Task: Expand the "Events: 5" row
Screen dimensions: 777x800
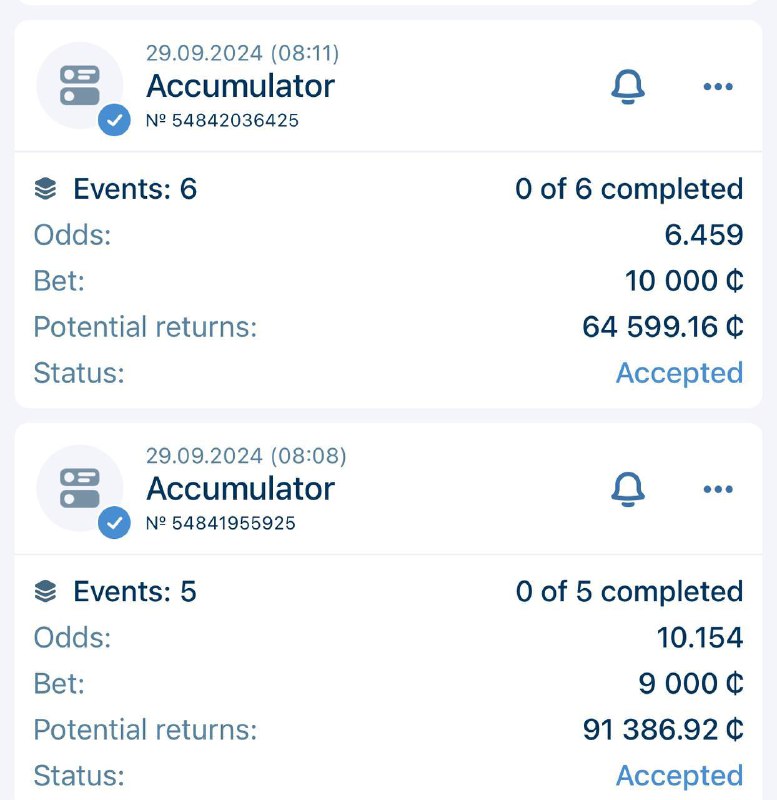Action: tap(135, 592)
